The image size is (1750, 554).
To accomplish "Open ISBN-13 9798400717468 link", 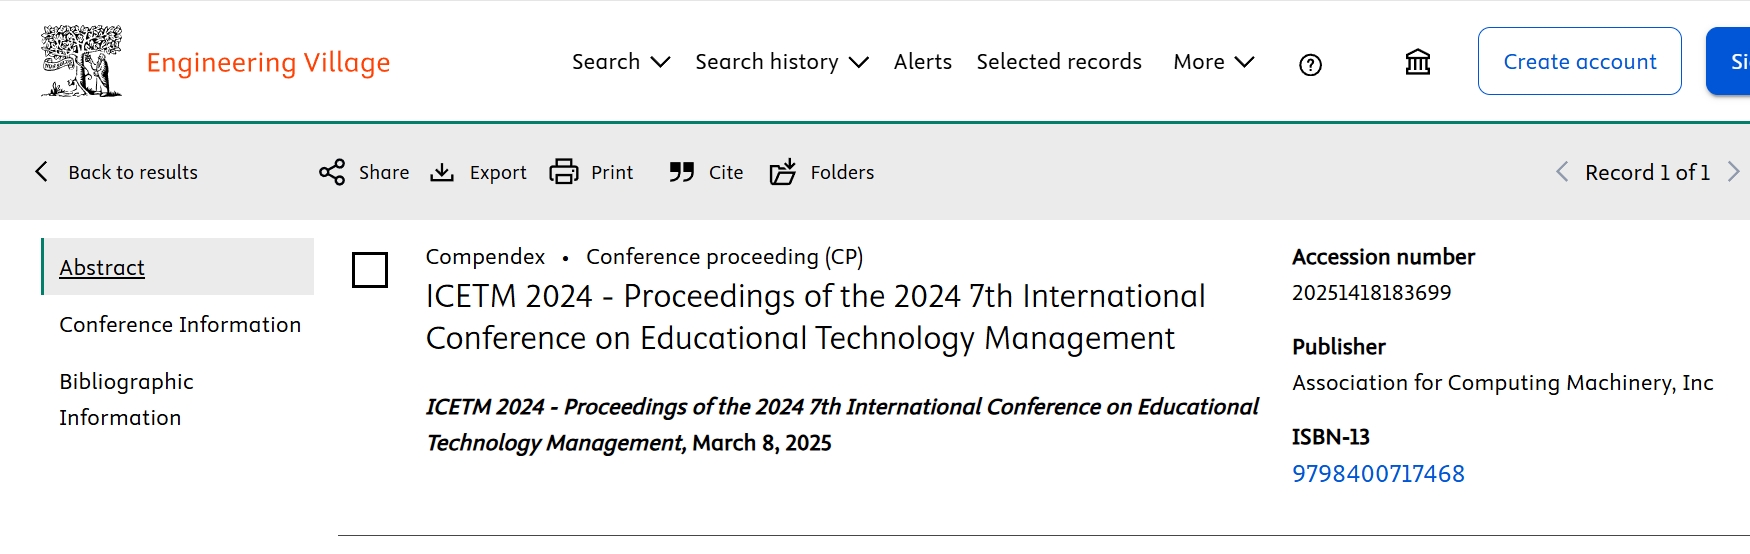I will point(1378,474).
